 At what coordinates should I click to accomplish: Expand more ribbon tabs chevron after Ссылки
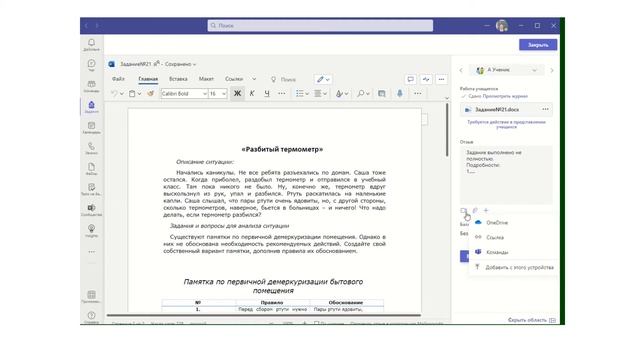click(x=254, y=79)
